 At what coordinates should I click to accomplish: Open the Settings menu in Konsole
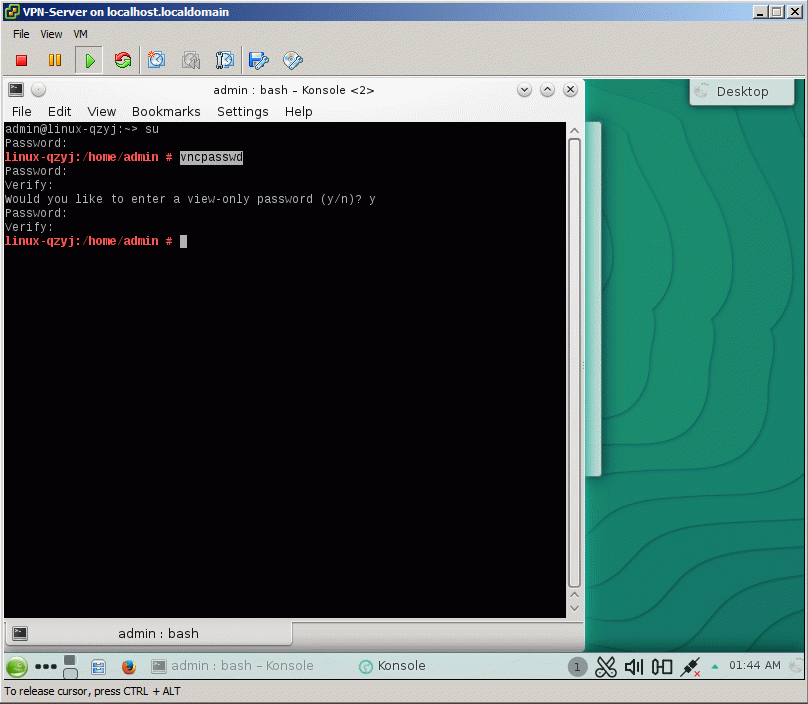243,111
